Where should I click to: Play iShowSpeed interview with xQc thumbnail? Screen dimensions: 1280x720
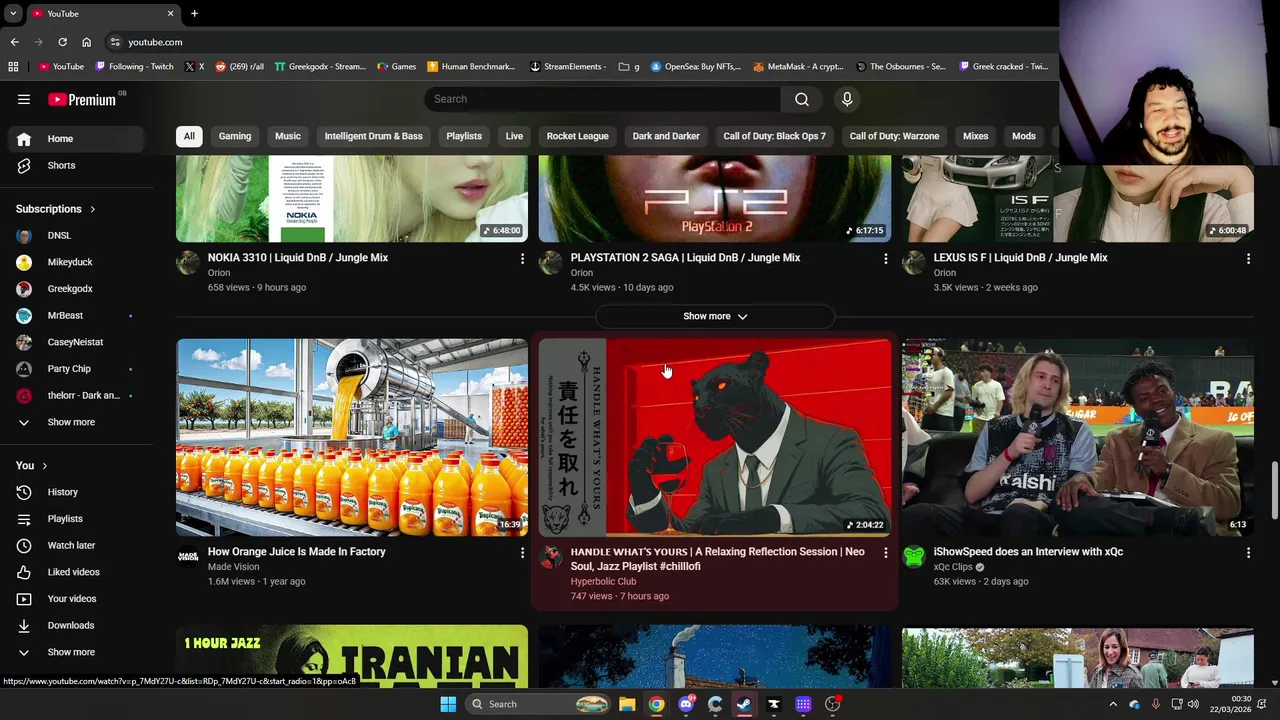[1078, 437]
